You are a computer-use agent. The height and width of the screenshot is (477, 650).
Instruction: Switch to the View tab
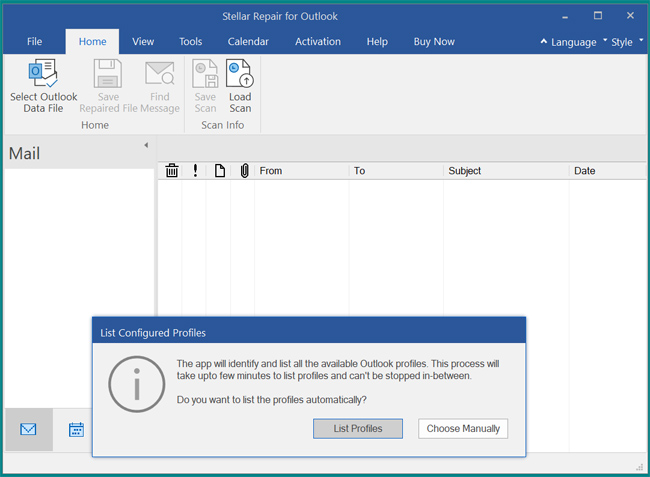pos(143,41)
